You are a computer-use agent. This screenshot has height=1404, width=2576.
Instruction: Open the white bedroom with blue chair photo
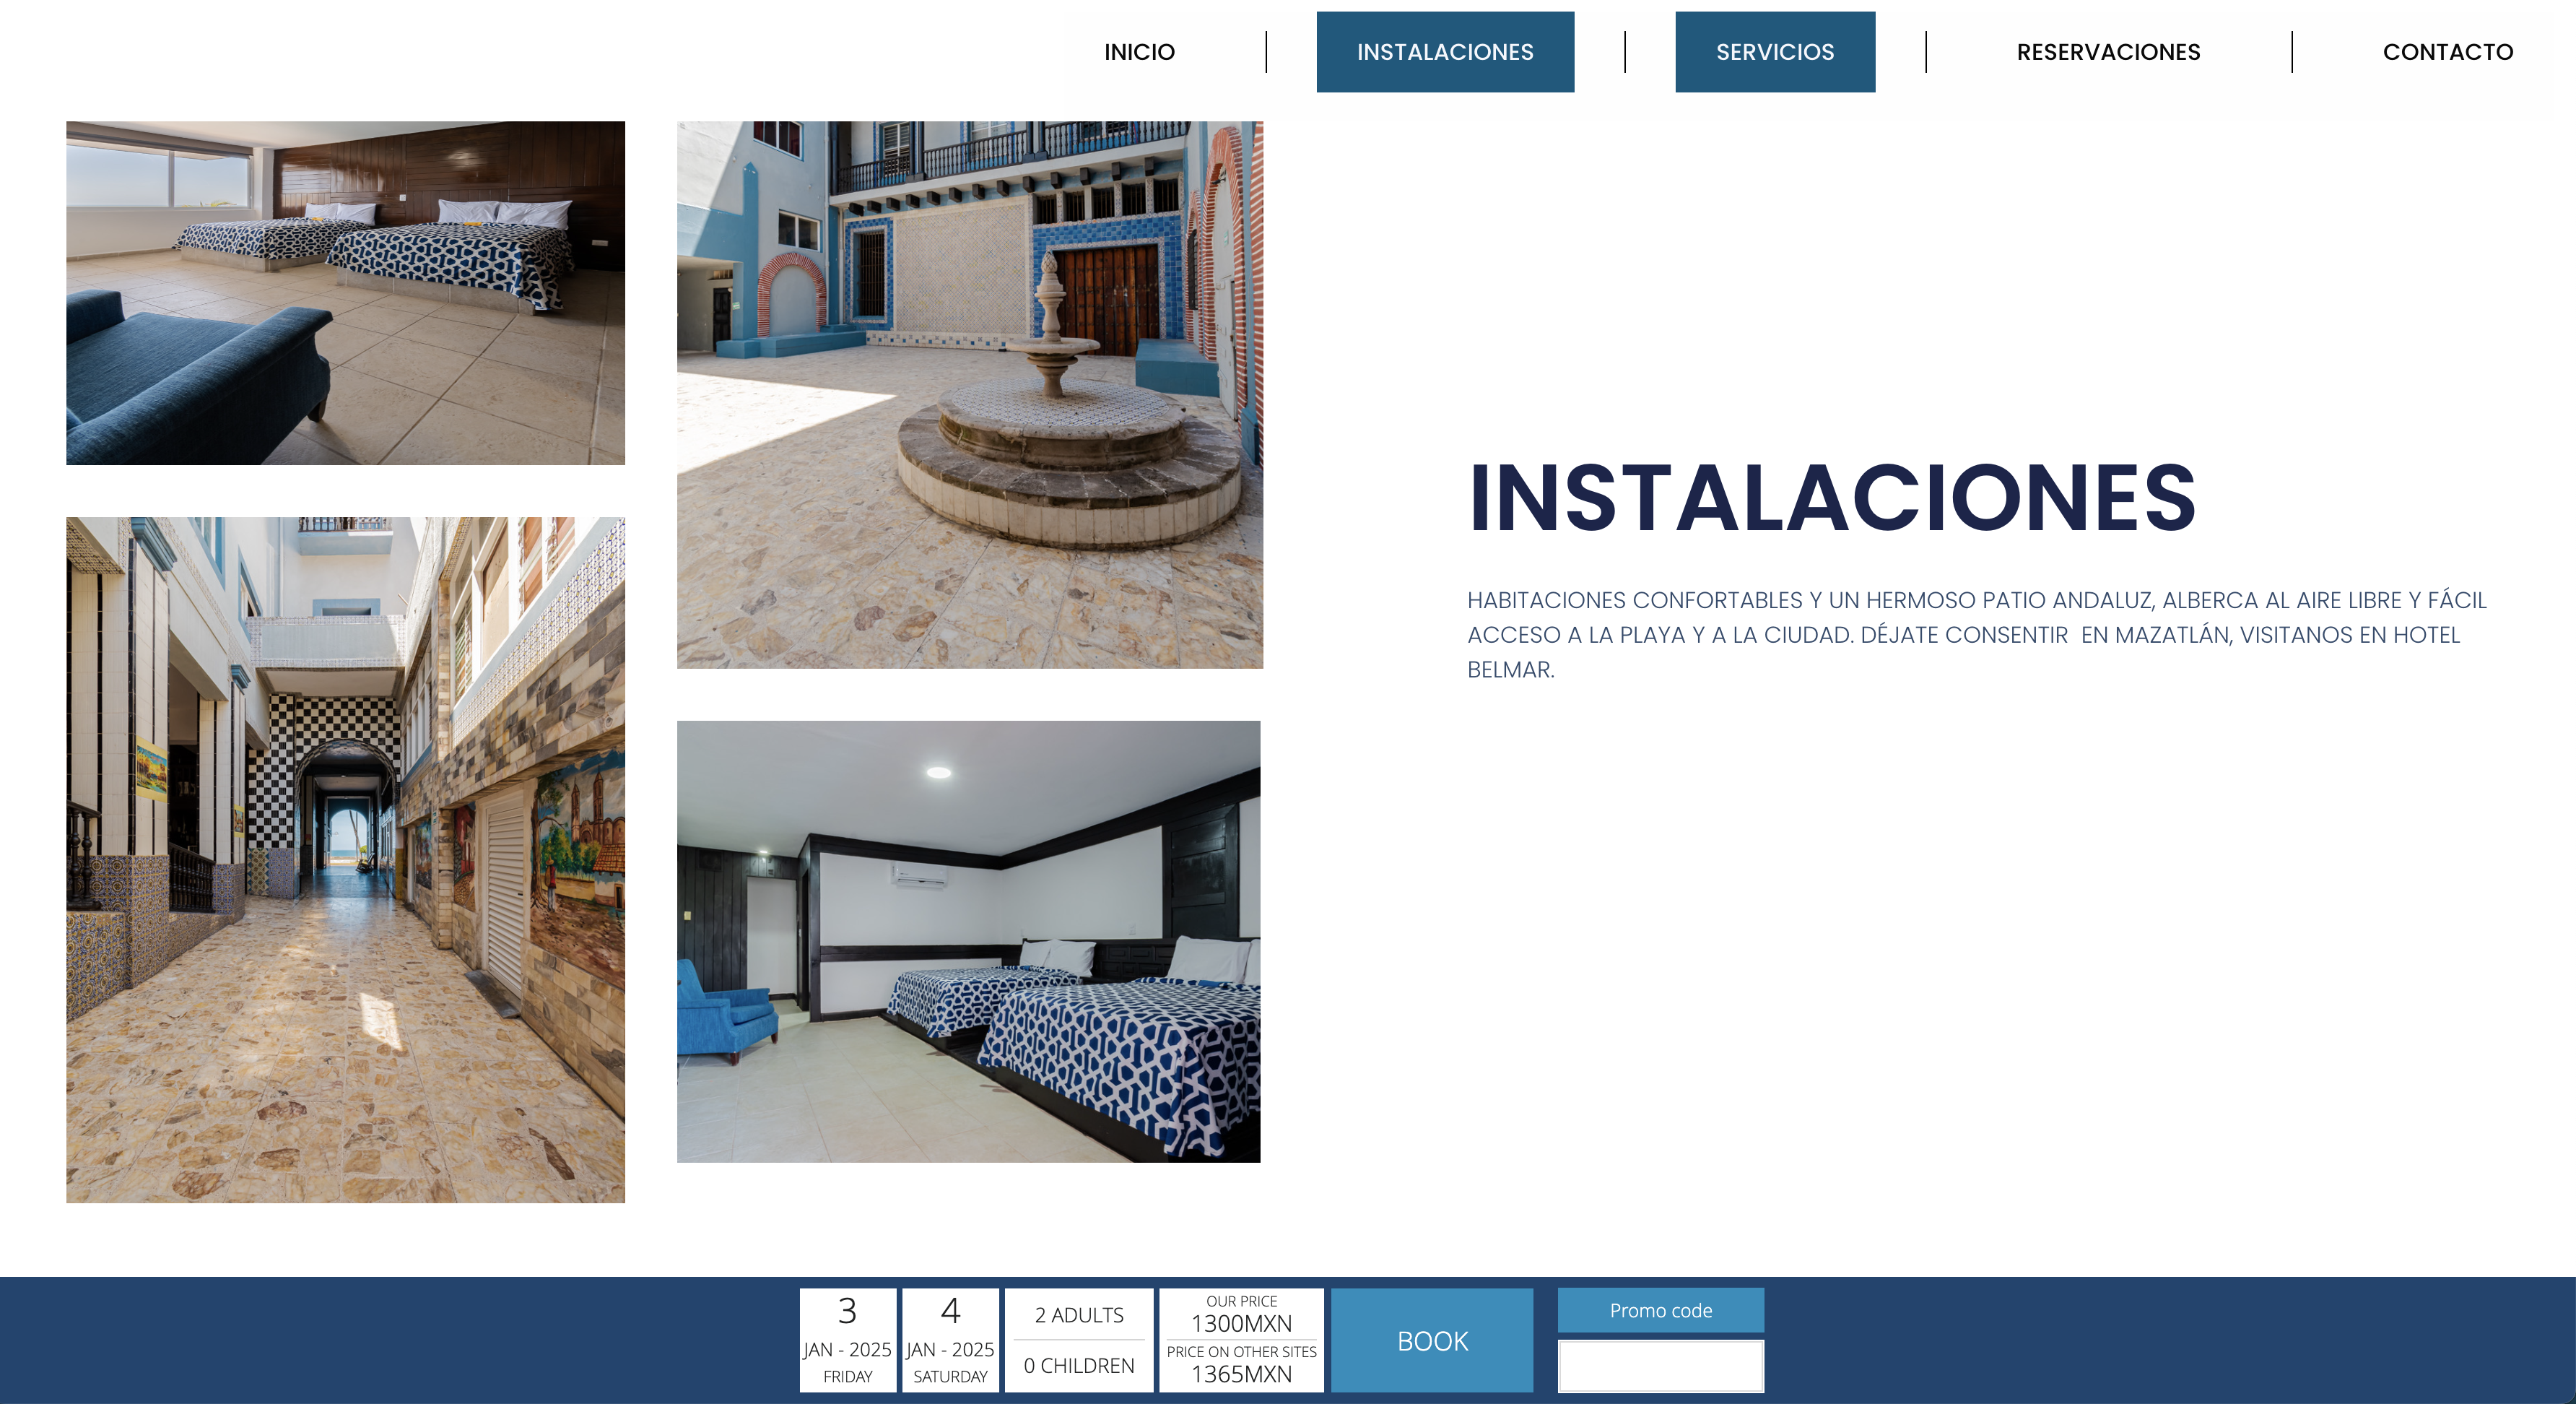click(968, 941)
